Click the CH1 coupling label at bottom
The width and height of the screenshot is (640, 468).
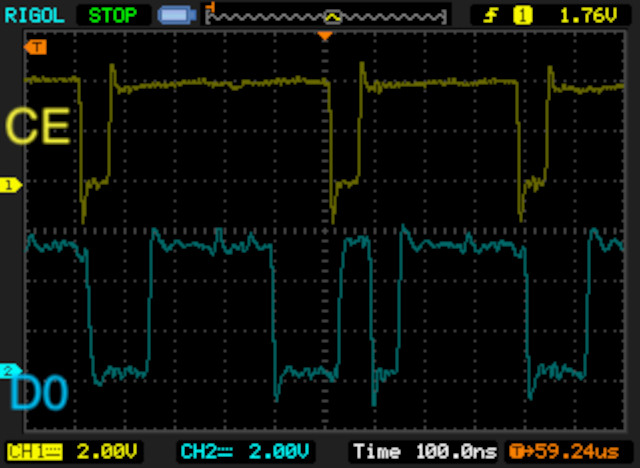(34, 452)
